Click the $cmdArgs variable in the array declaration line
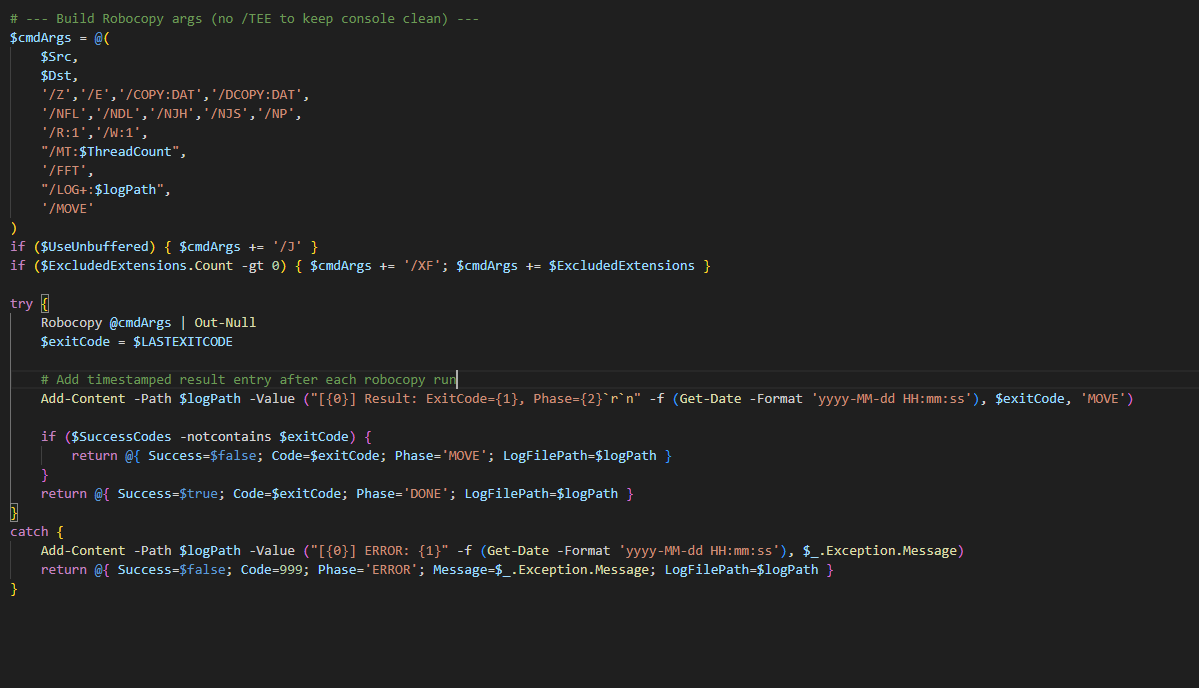The width and height of the screenshot is (1199, 688). point(41,37)
